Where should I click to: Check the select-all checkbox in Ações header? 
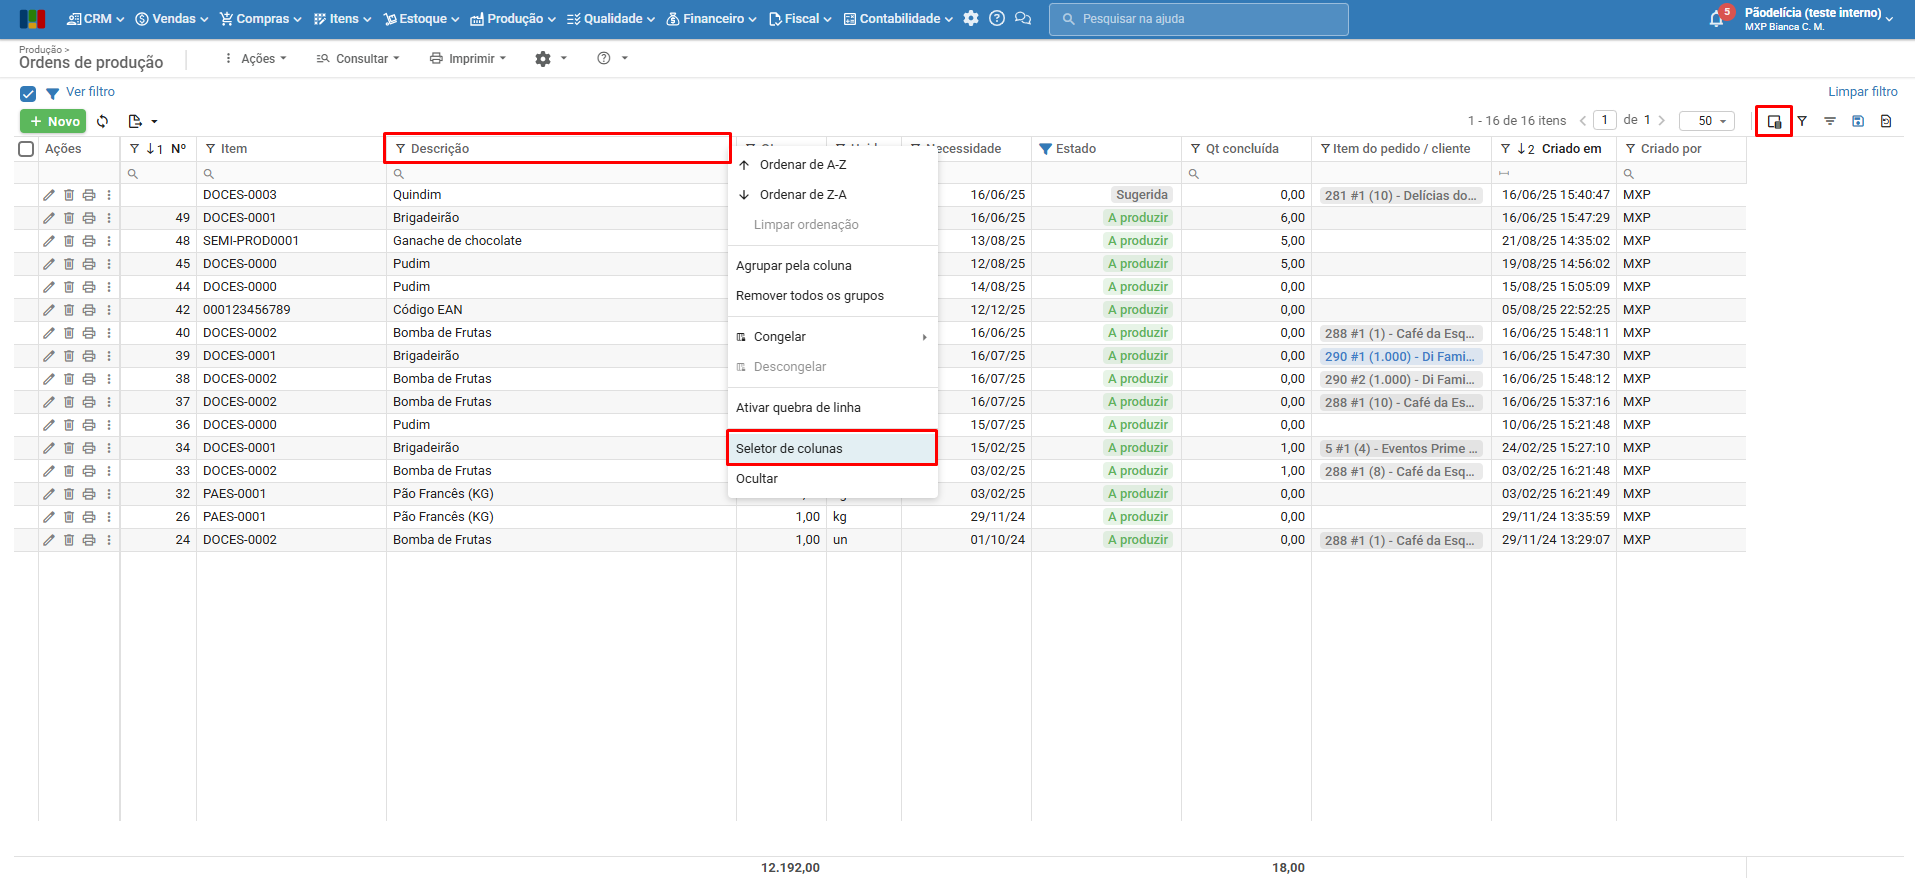(27, 149)
